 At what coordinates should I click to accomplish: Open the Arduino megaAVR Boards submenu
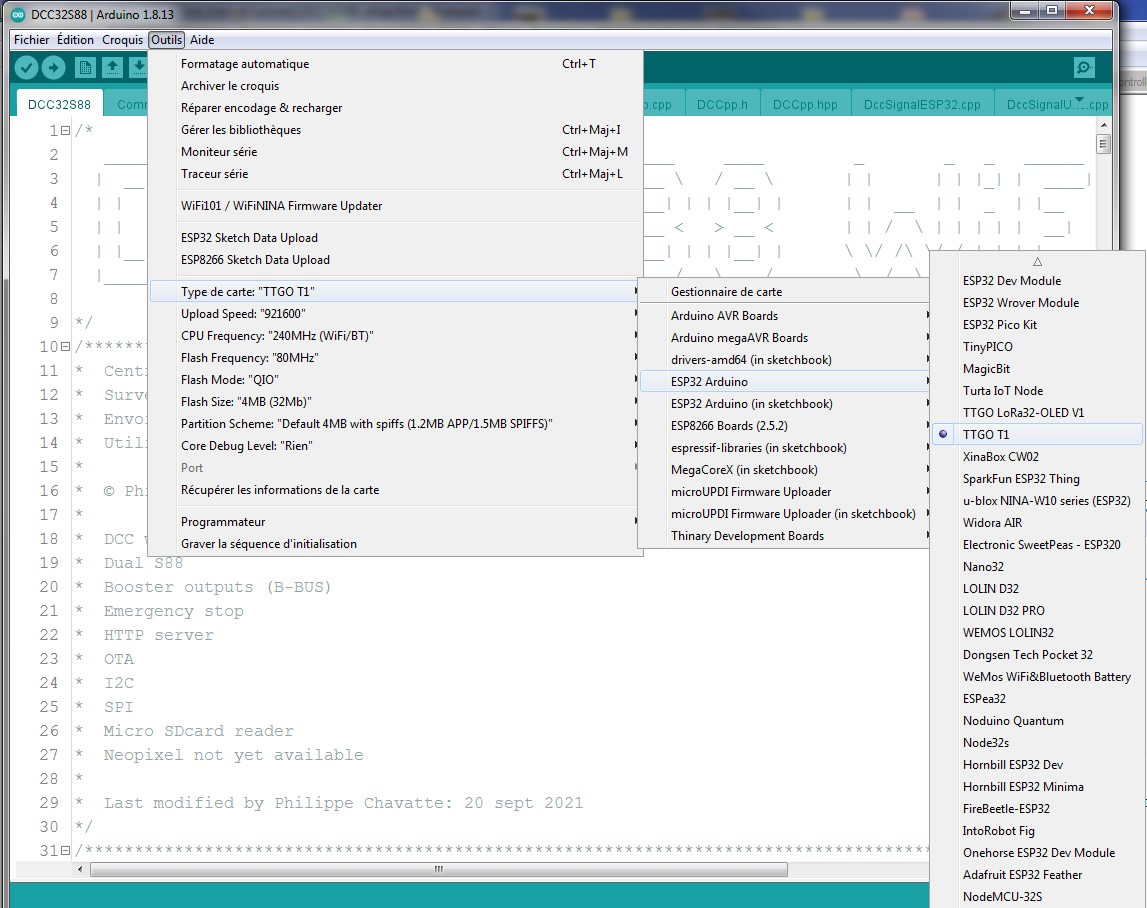click(x=785, y=338)
